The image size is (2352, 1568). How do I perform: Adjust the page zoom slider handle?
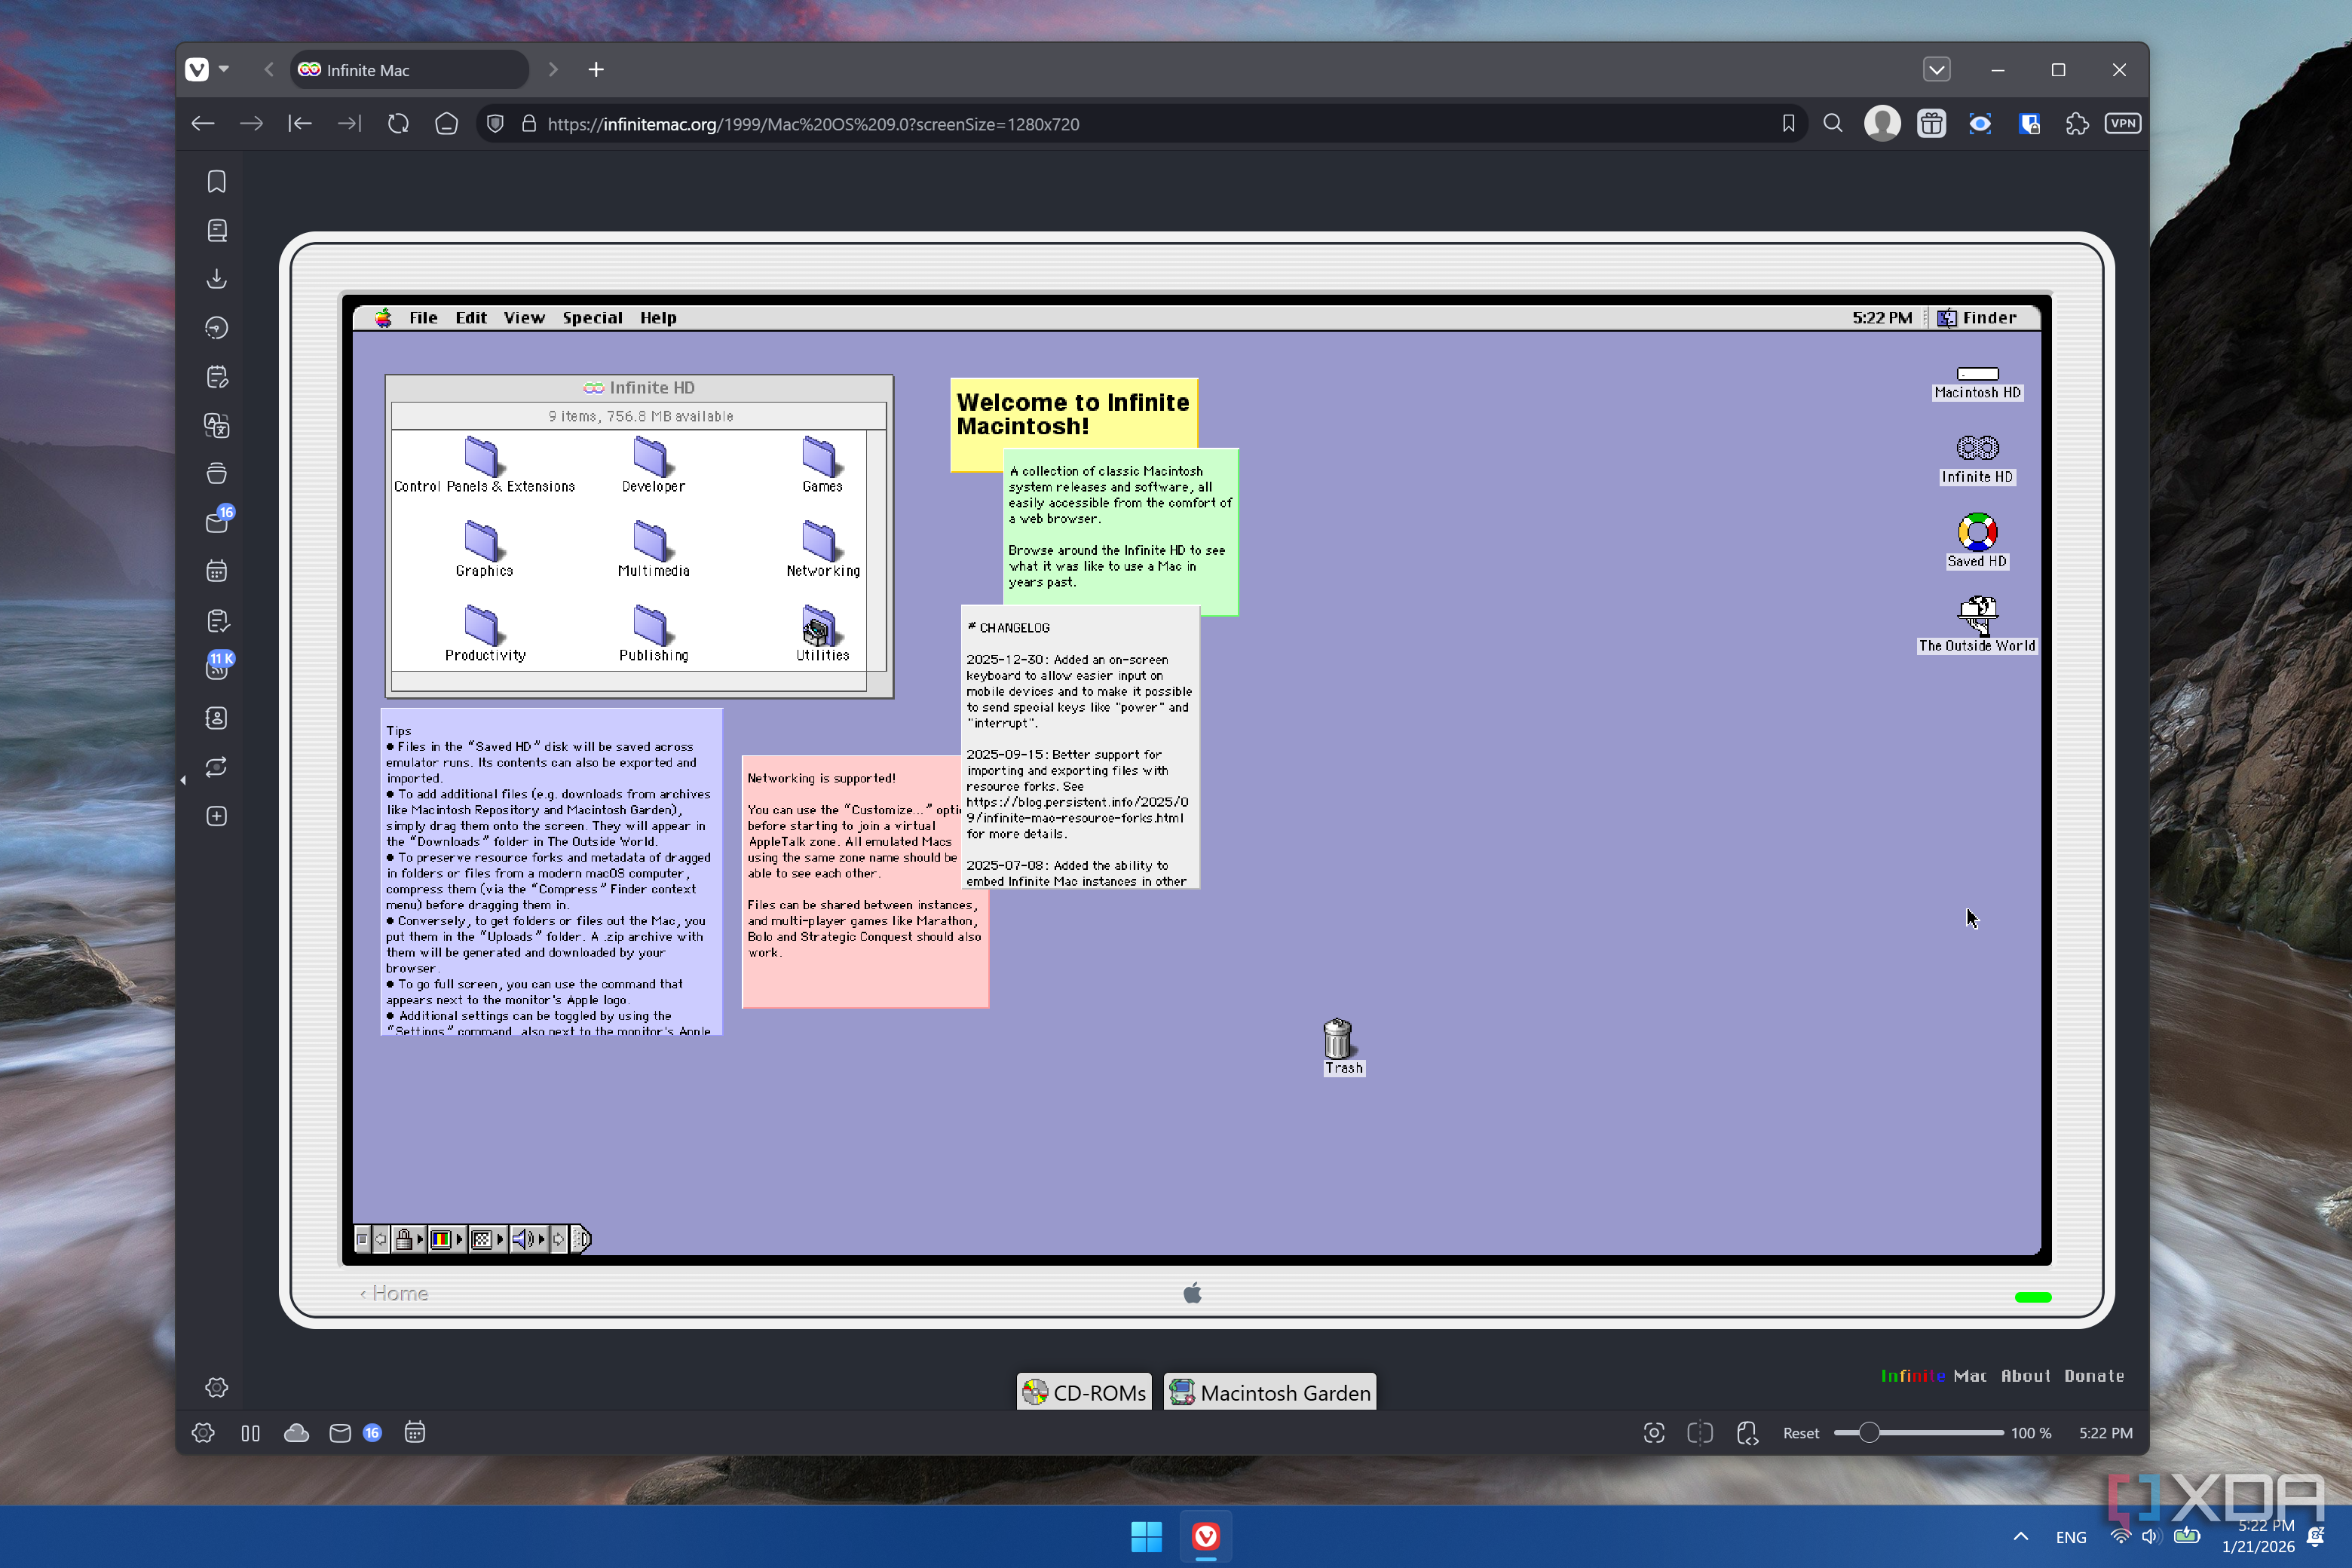tap(1868, 1433)
